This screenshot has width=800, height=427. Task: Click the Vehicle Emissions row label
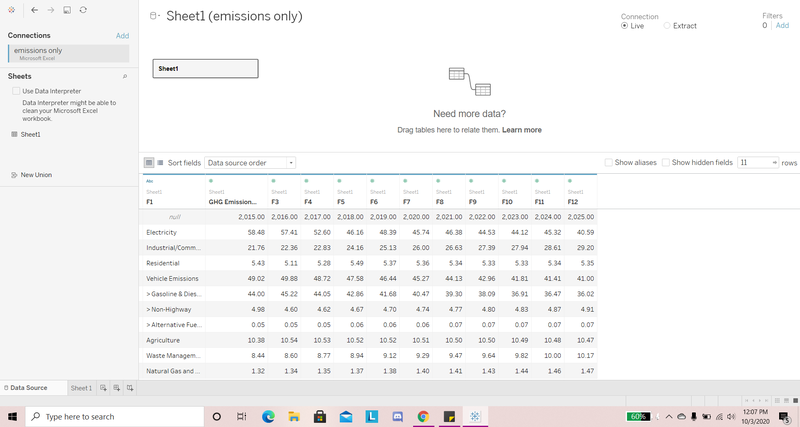pyautogui.click(x=172, y=279)
